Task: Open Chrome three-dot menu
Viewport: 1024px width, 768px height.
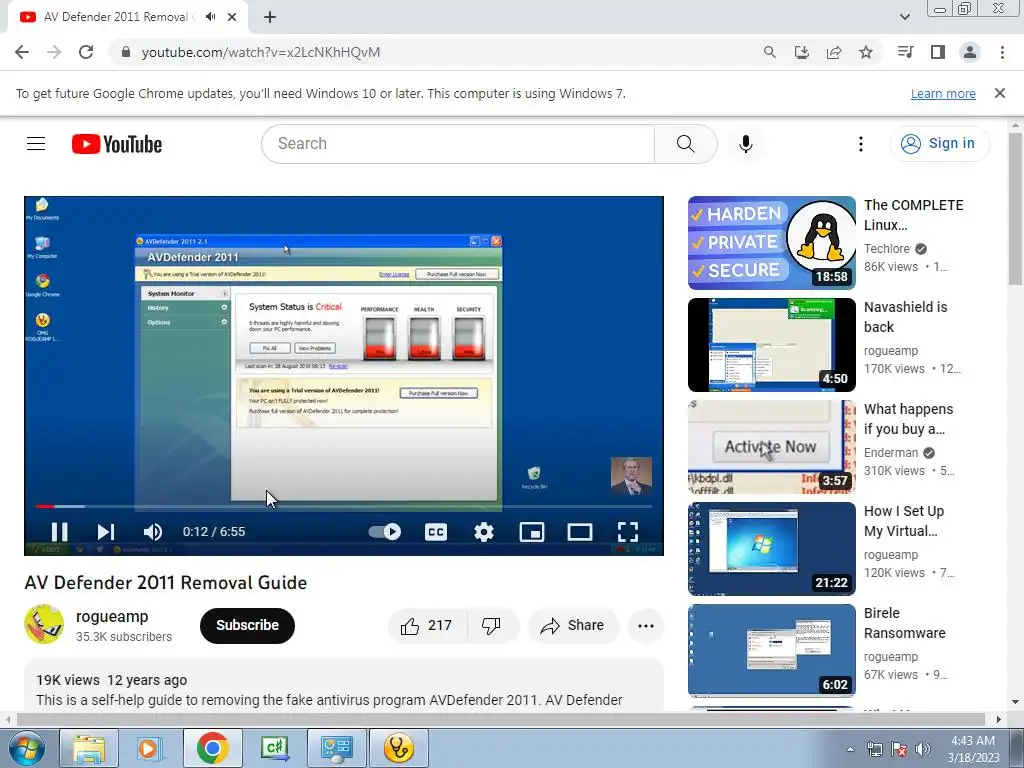Action: coord(1002,52)
